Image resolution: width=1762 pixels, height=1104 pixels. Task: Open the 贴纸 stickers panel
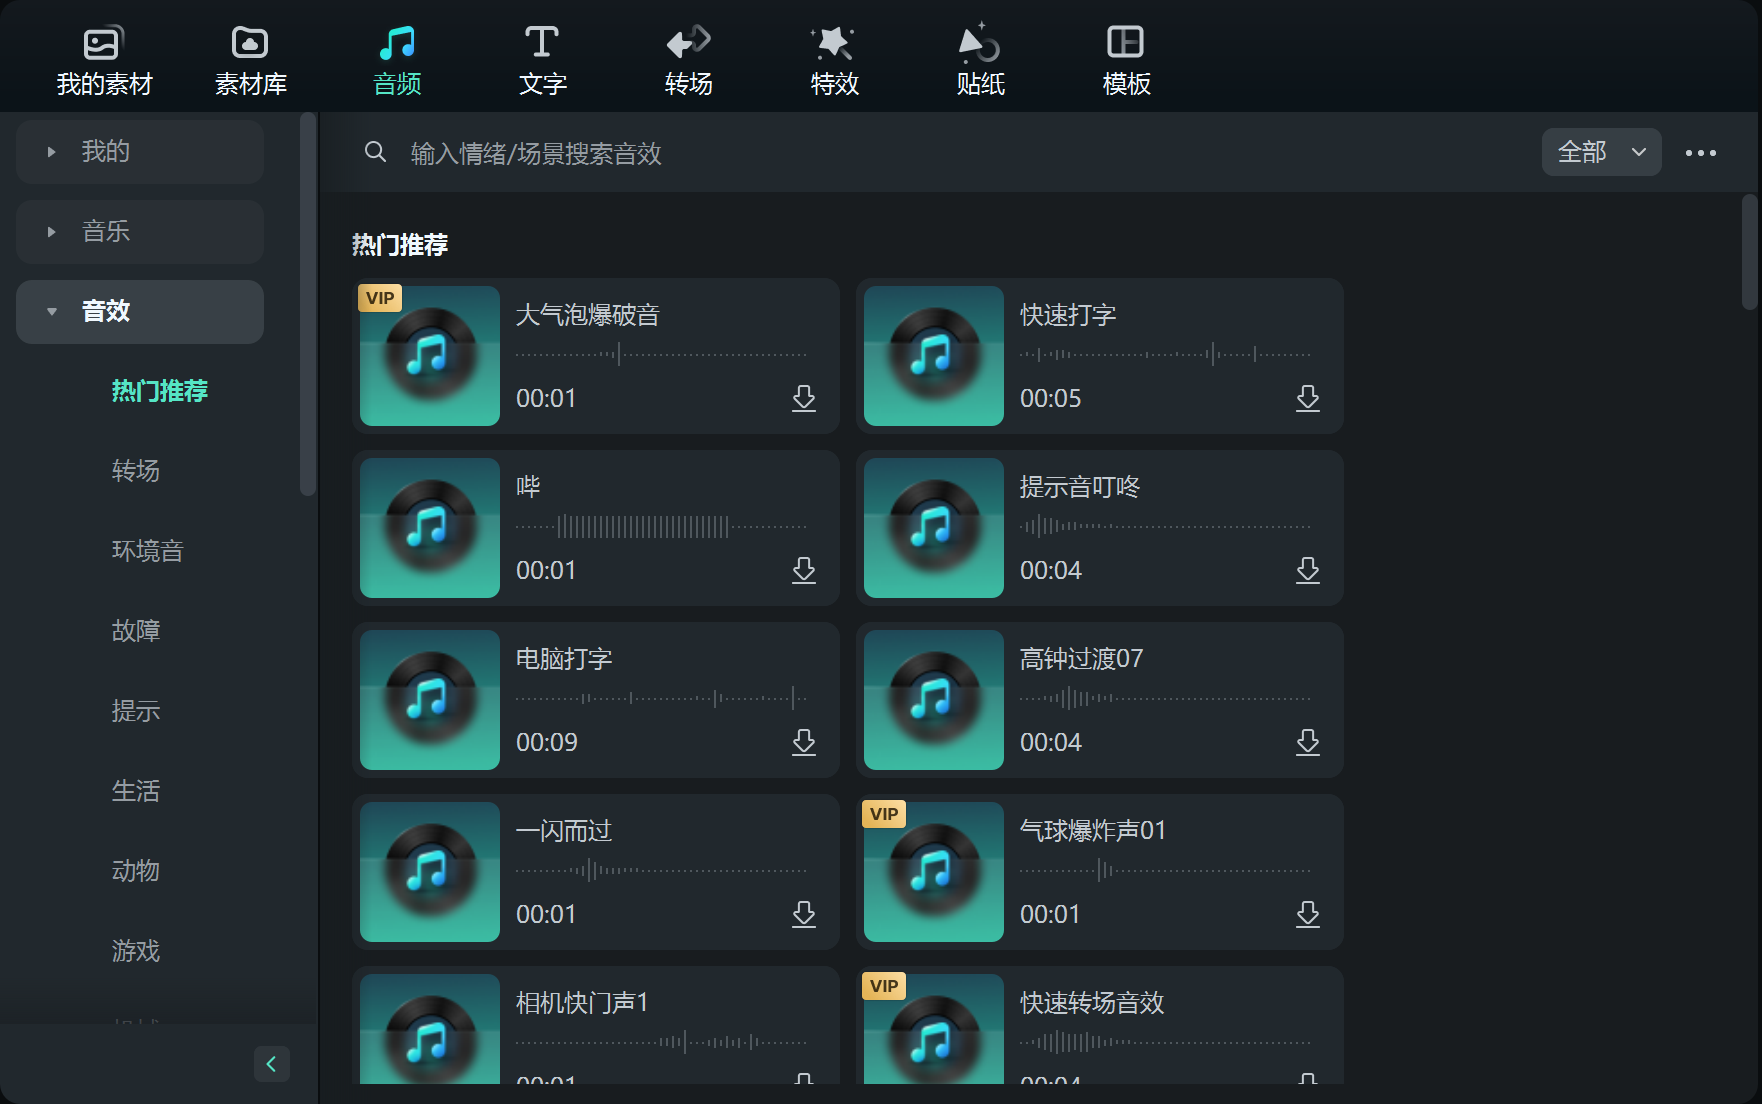pyautogui.click(x=980, y=57)
